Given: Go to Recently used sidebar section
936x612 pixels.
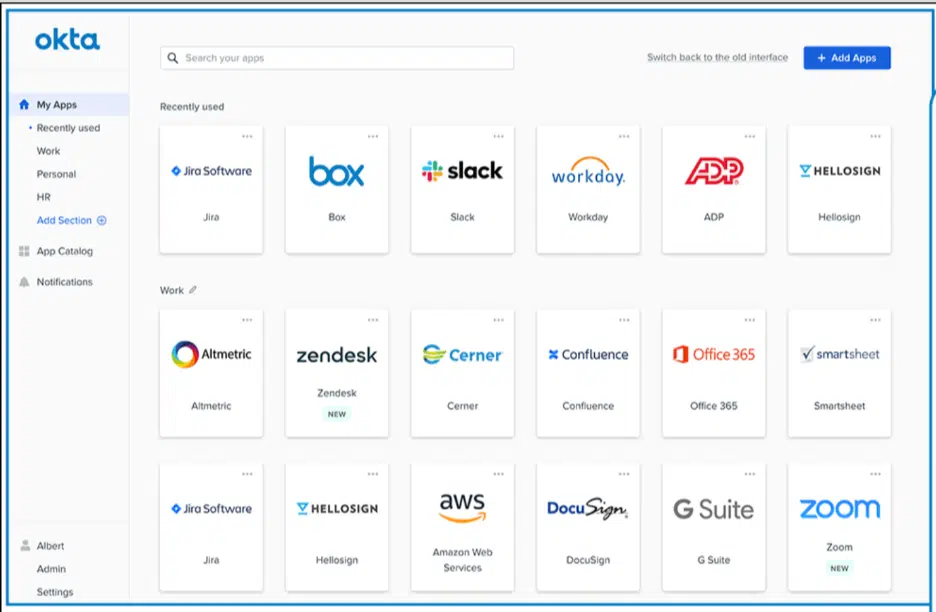Looking at the screenshot, I should tap(68, 128).
